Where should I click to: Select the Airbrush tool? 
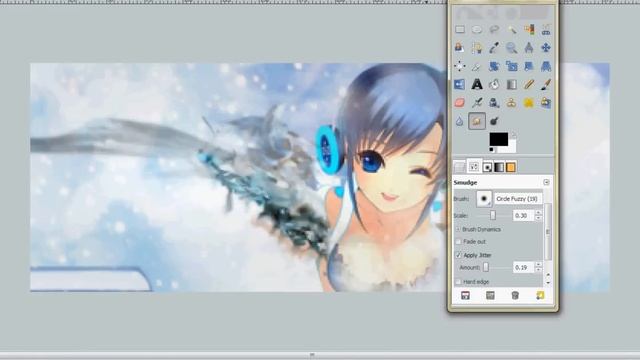477,102
